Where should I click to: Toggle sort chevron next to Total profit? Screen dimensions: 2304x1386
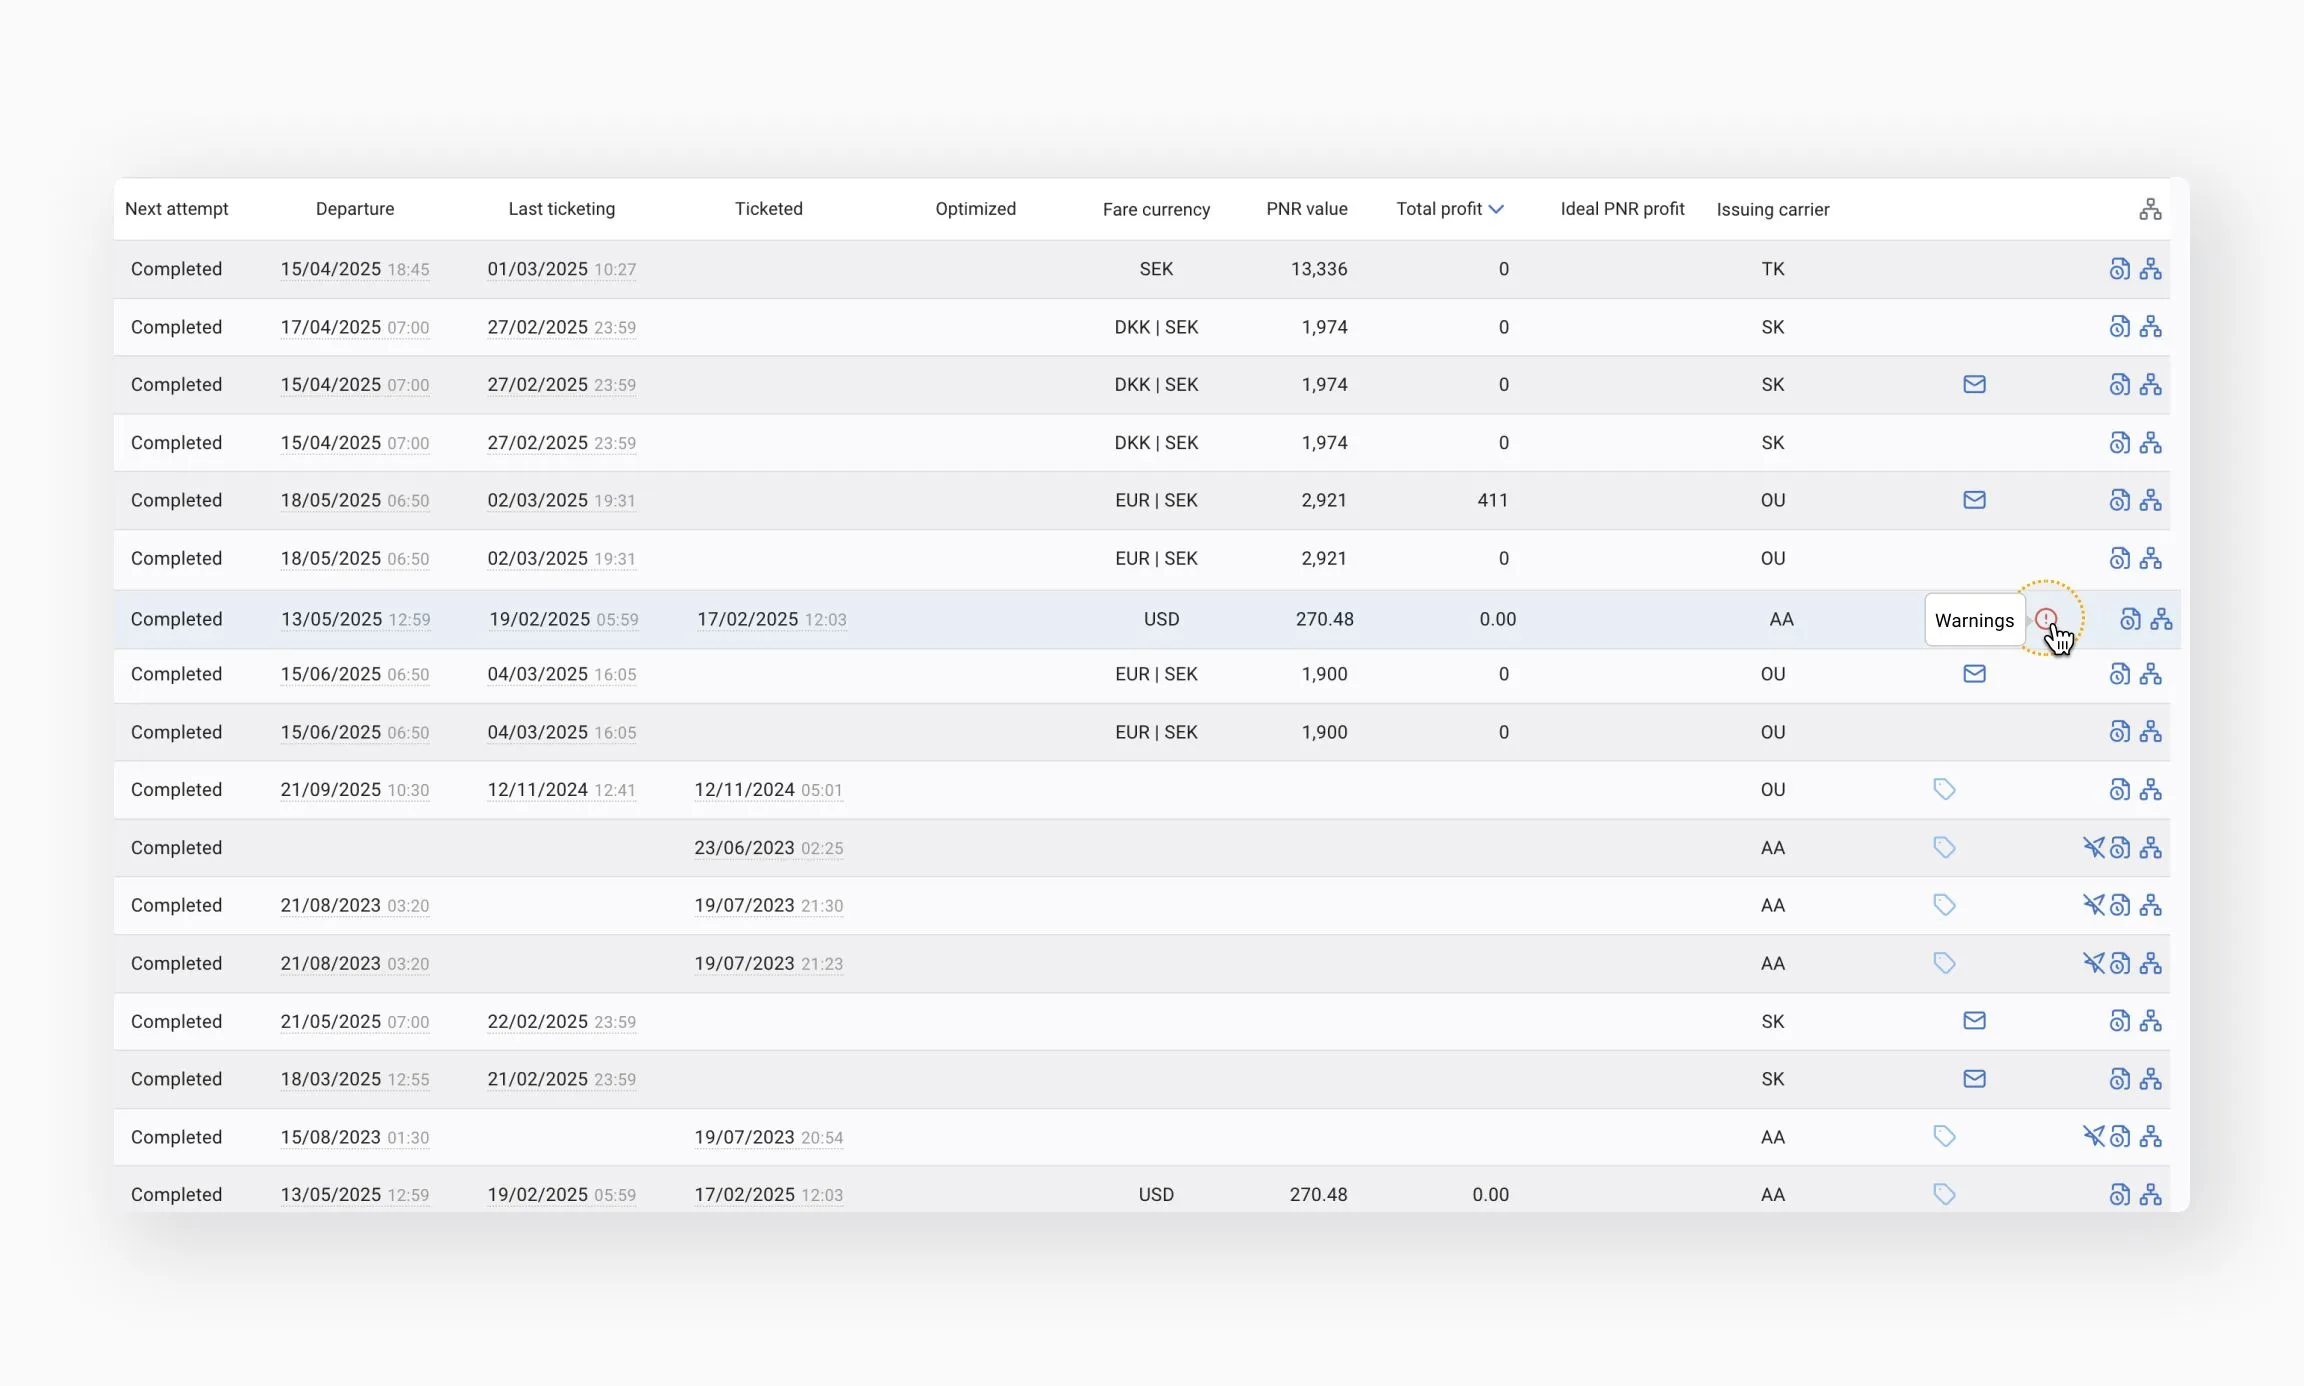(1496, 209)
